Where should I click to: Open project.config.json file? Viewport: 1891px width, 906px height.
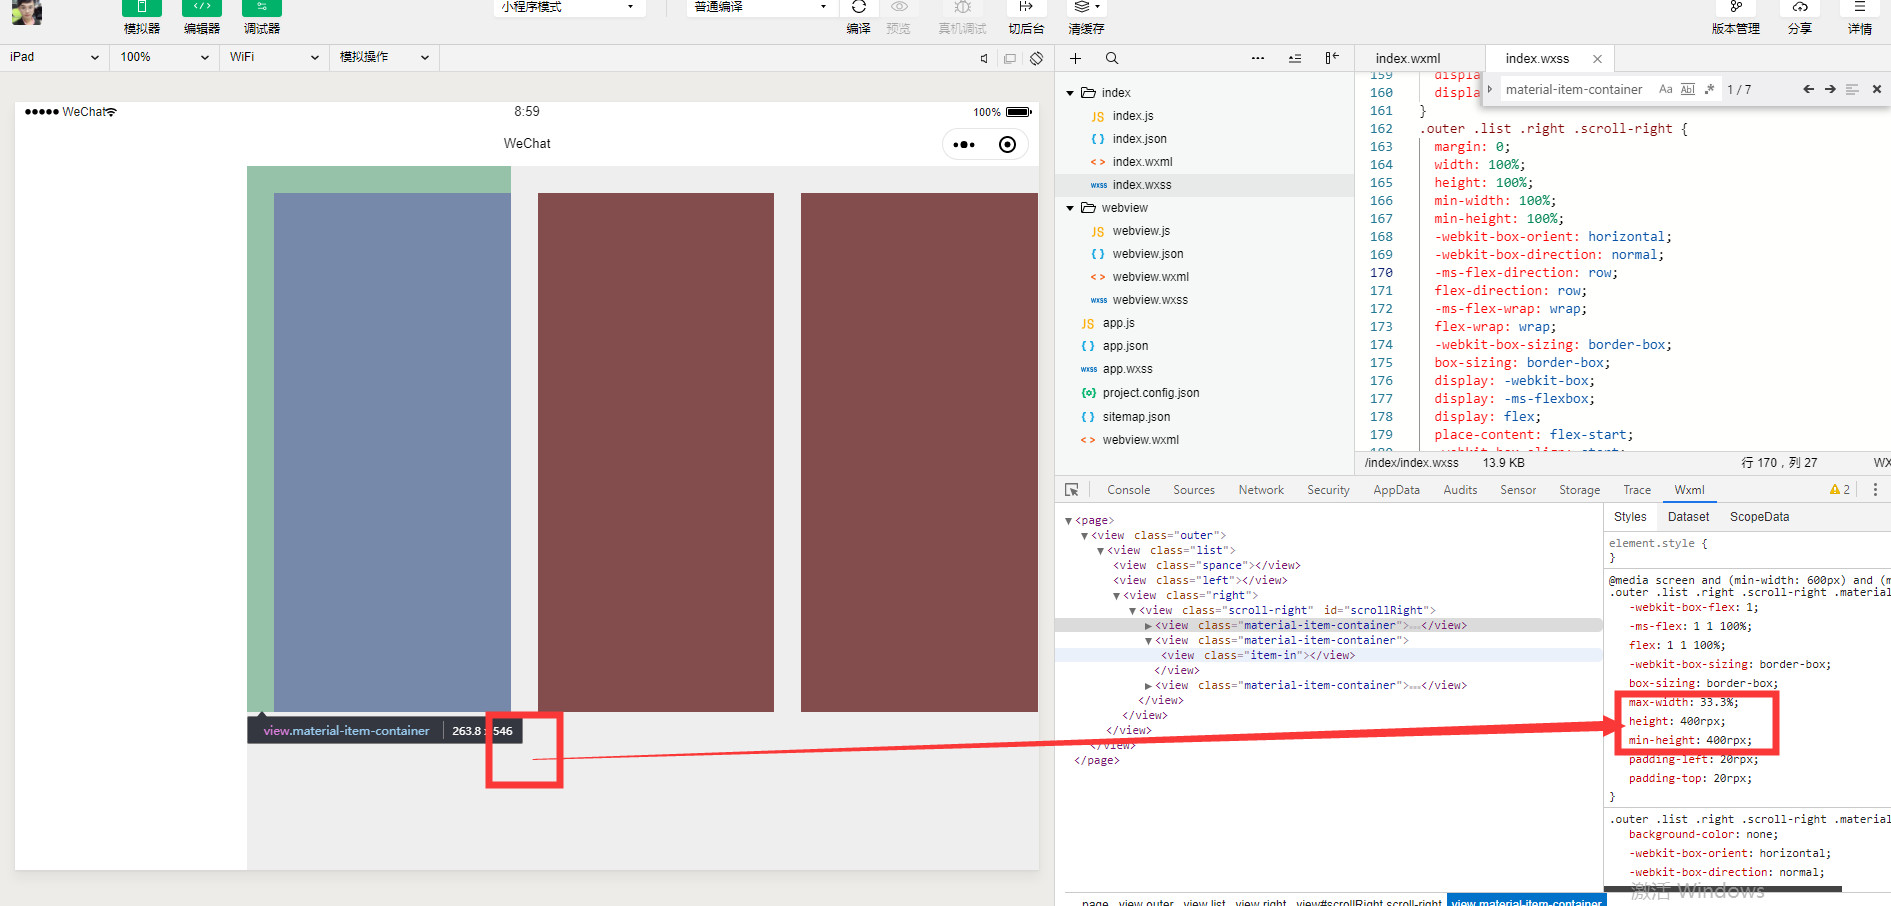tap(1150, 393)
